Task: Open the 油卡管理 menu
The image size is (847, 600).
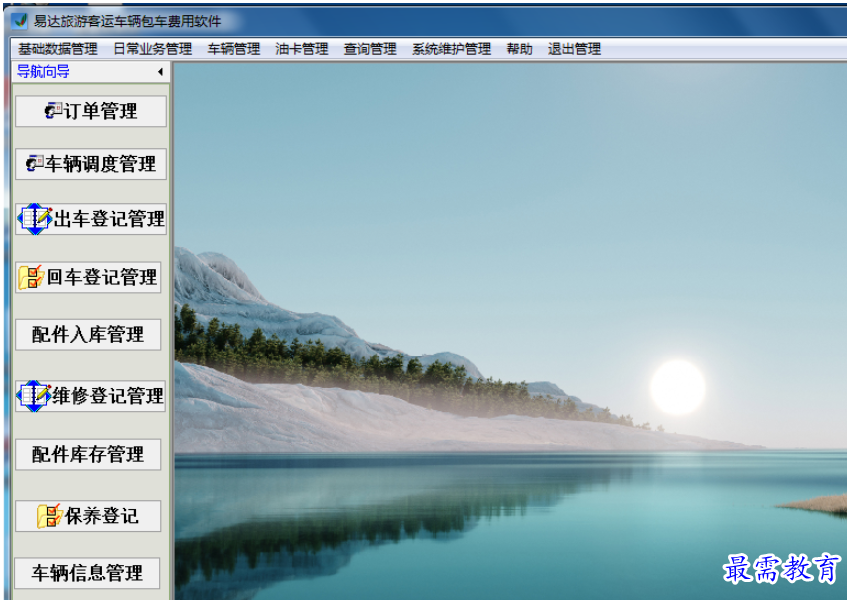Action: coord(301,49)
